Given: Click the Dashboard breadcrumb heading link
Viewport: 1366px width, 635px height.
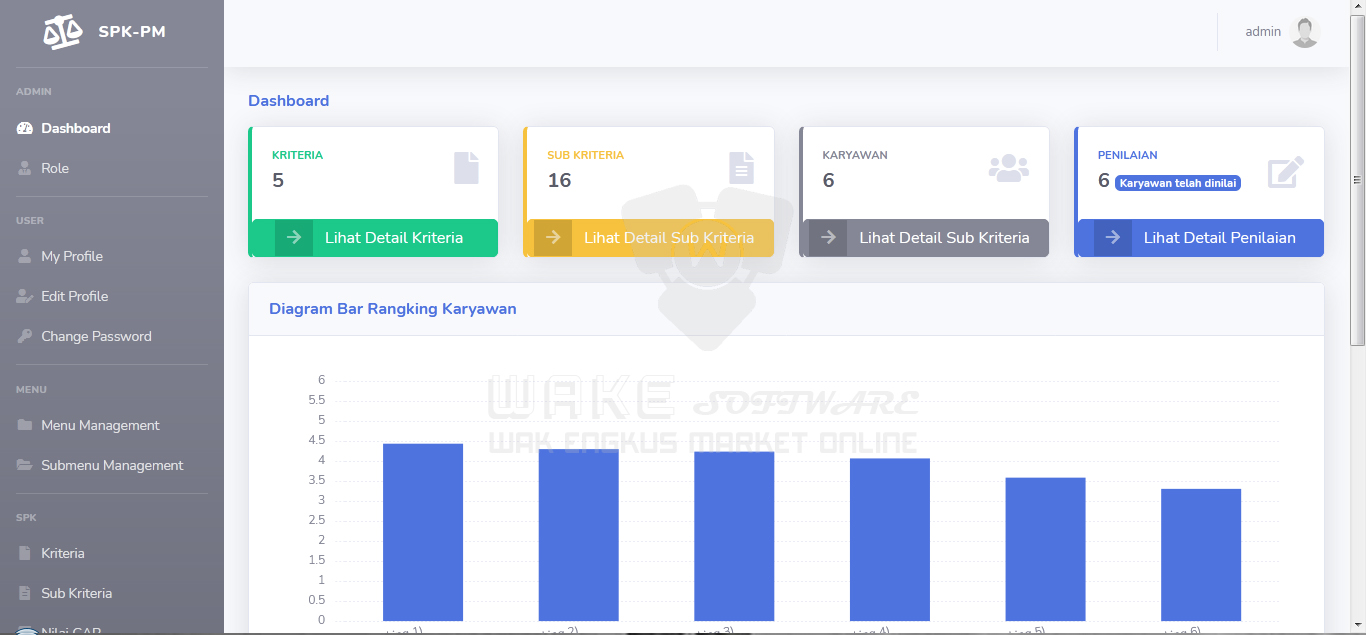Looking at the screenshot, I should (289, 100).
